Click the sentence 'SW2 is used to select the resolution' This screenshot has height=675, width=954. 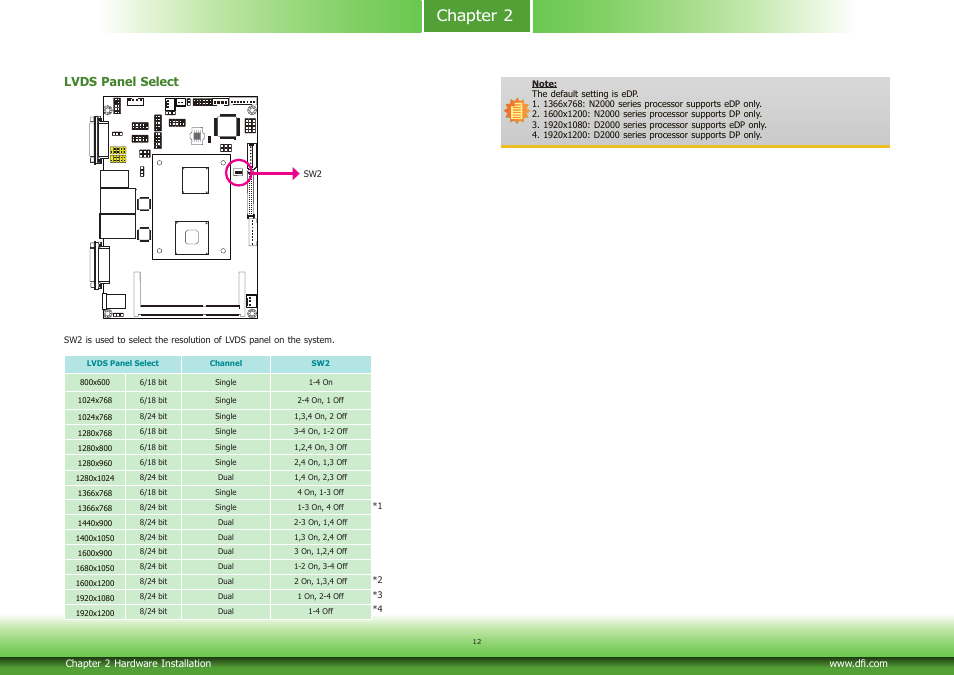click(x=199, y=340)
